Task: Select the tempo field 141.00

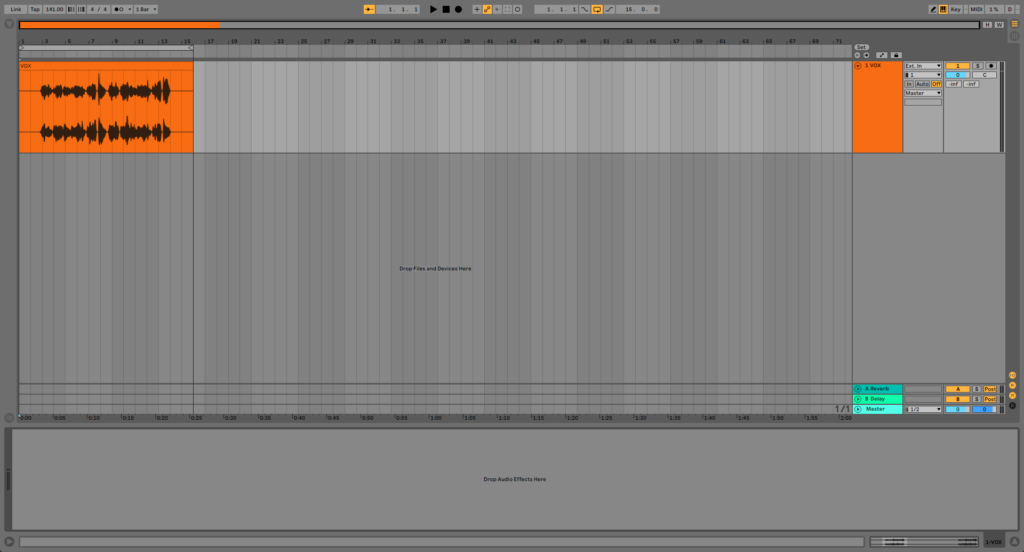Action: pyautogui.click(x=54, y=9)
